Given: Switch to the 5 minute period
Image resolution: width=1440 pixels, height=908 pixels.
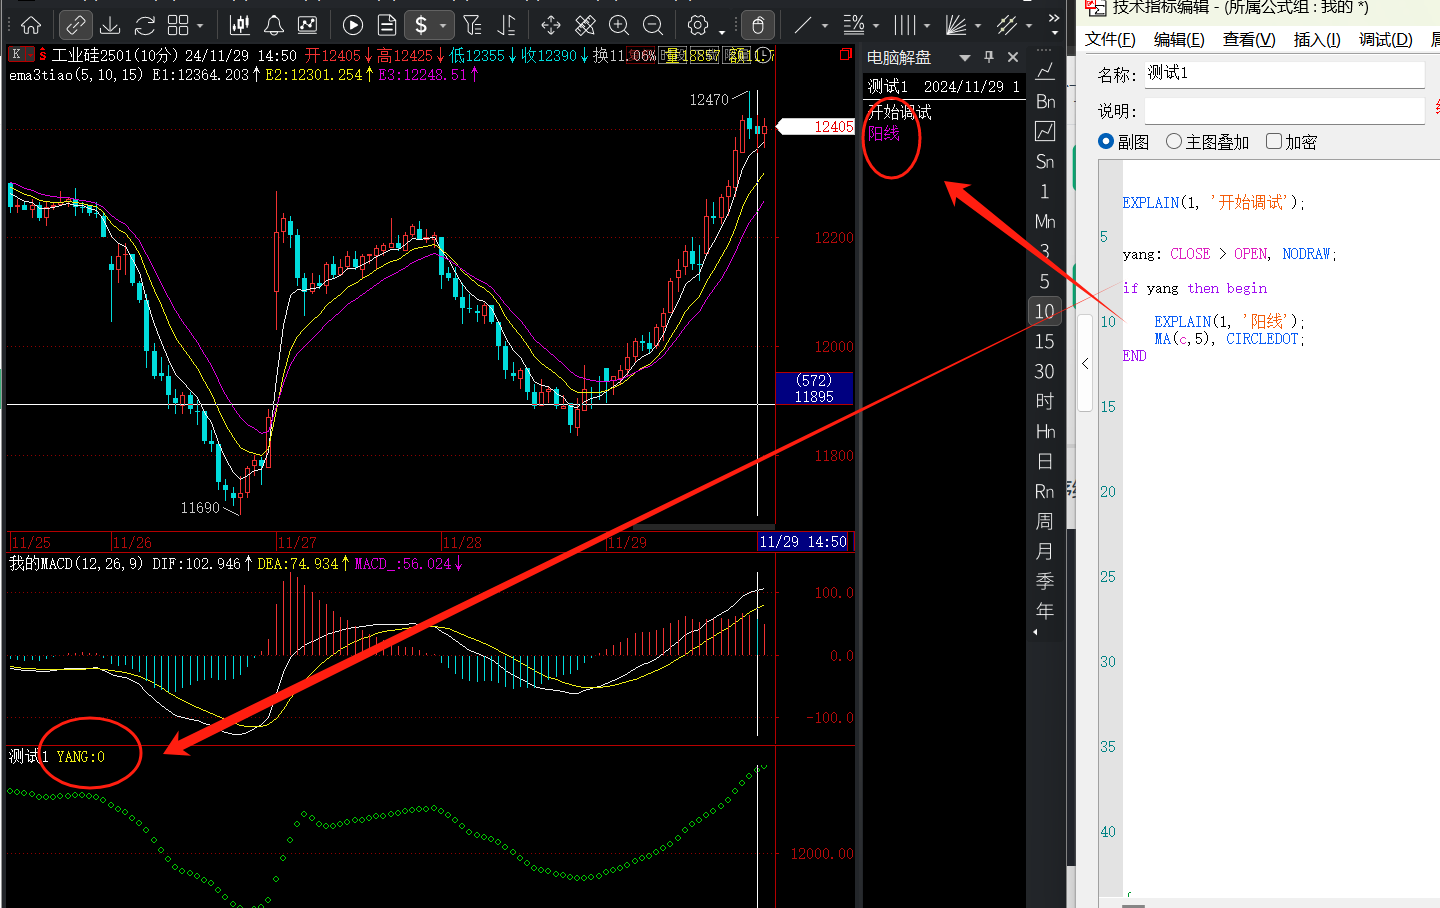Looking at the screenshot, I should (1045, 281).
